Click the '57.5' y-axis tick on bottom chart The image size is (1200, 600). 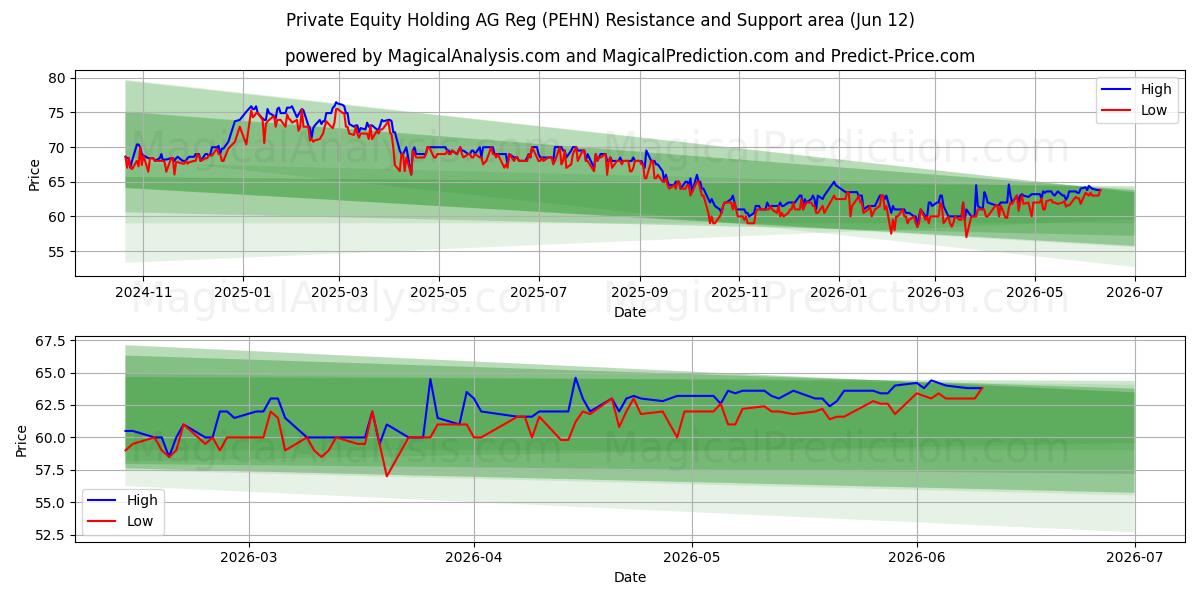click(x=50, y=470)
